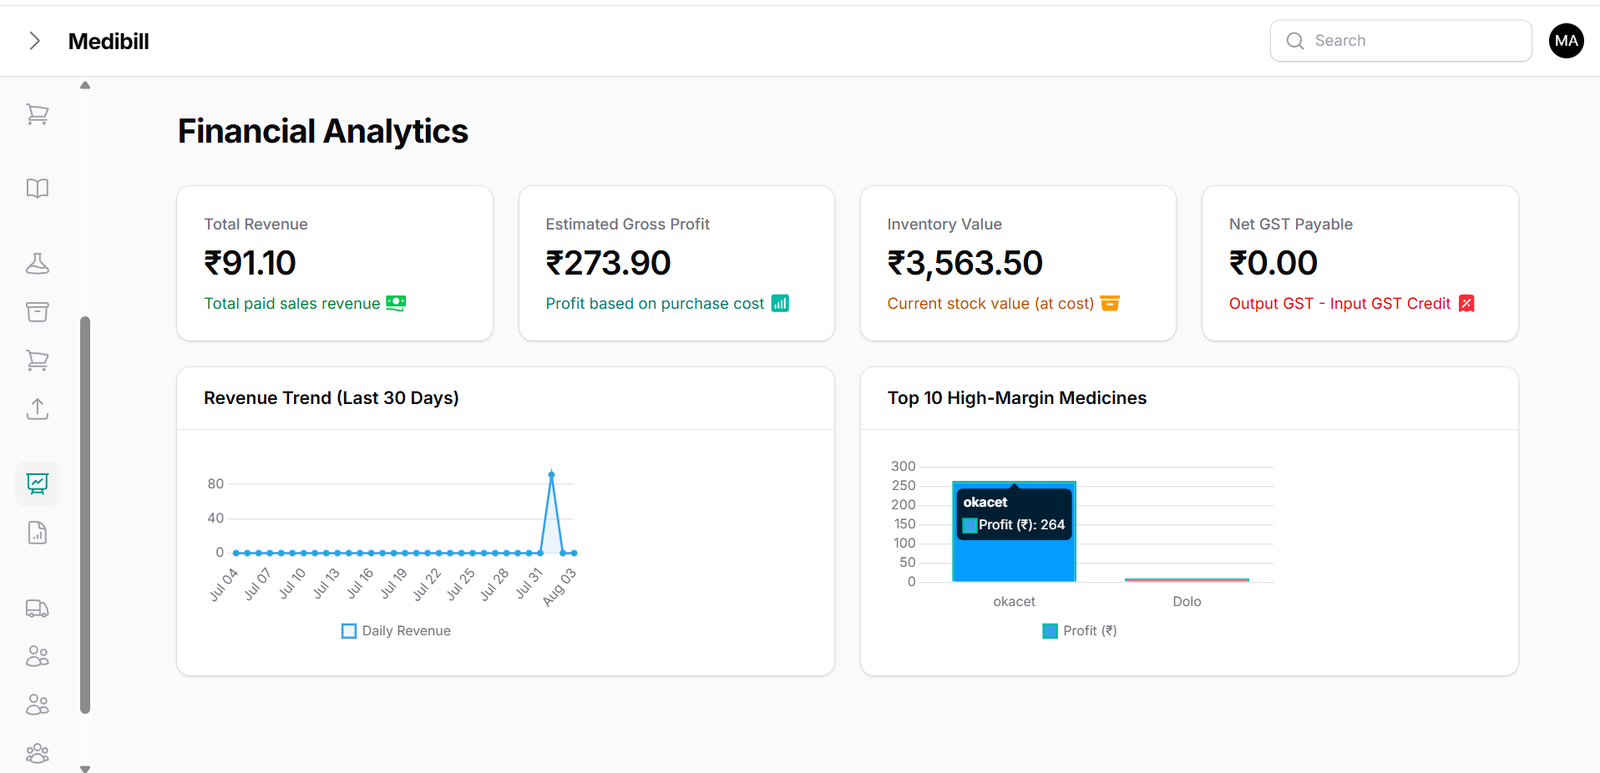Click the Aug 03 date axis label

click(x=561, y=587)
